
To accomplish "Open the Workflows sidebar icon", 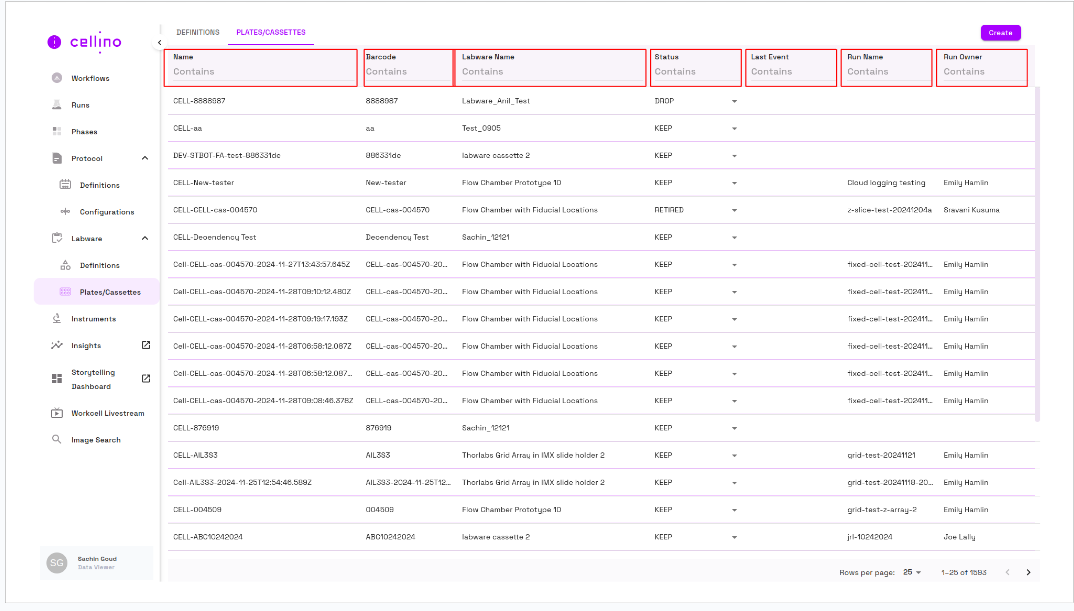I will 57,78.
